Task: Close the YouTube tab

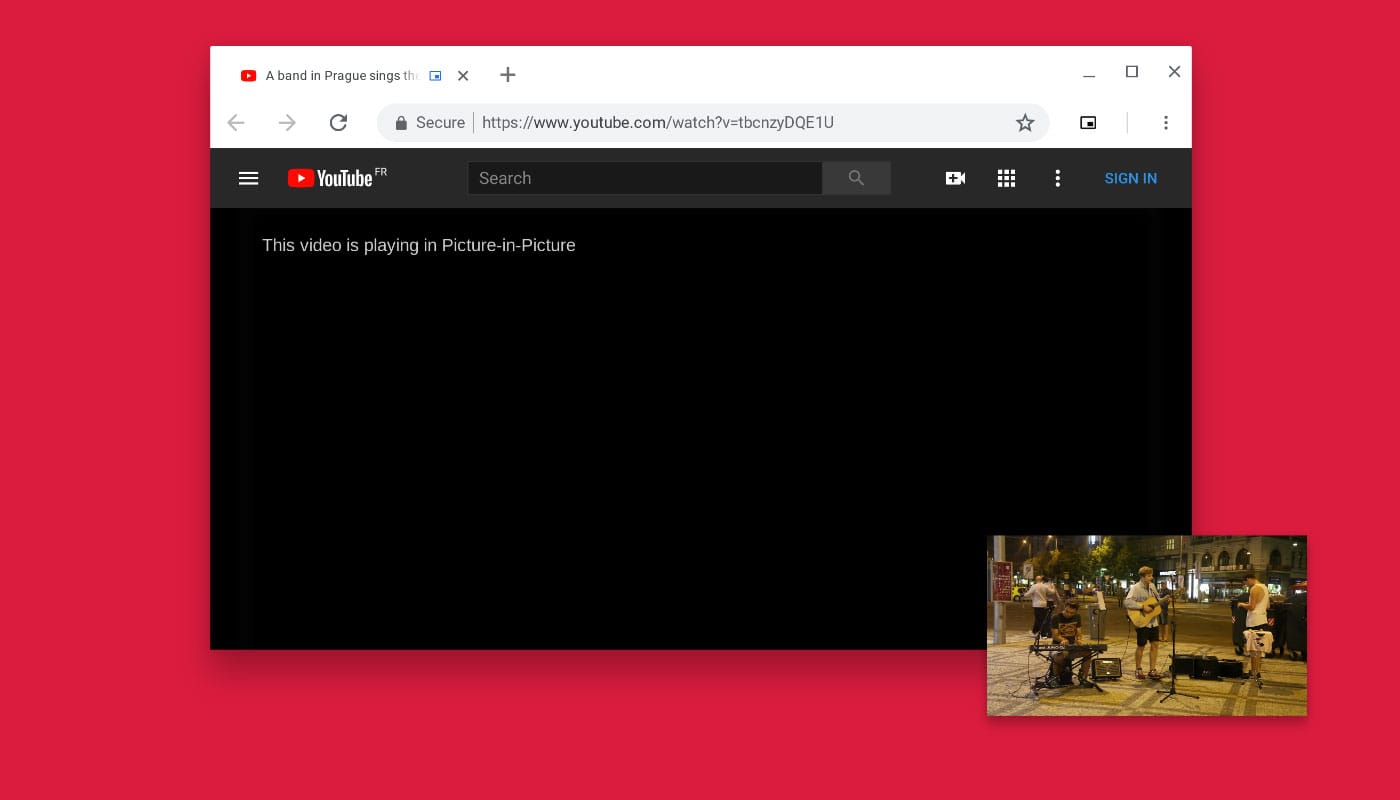Action: [463, 75]
